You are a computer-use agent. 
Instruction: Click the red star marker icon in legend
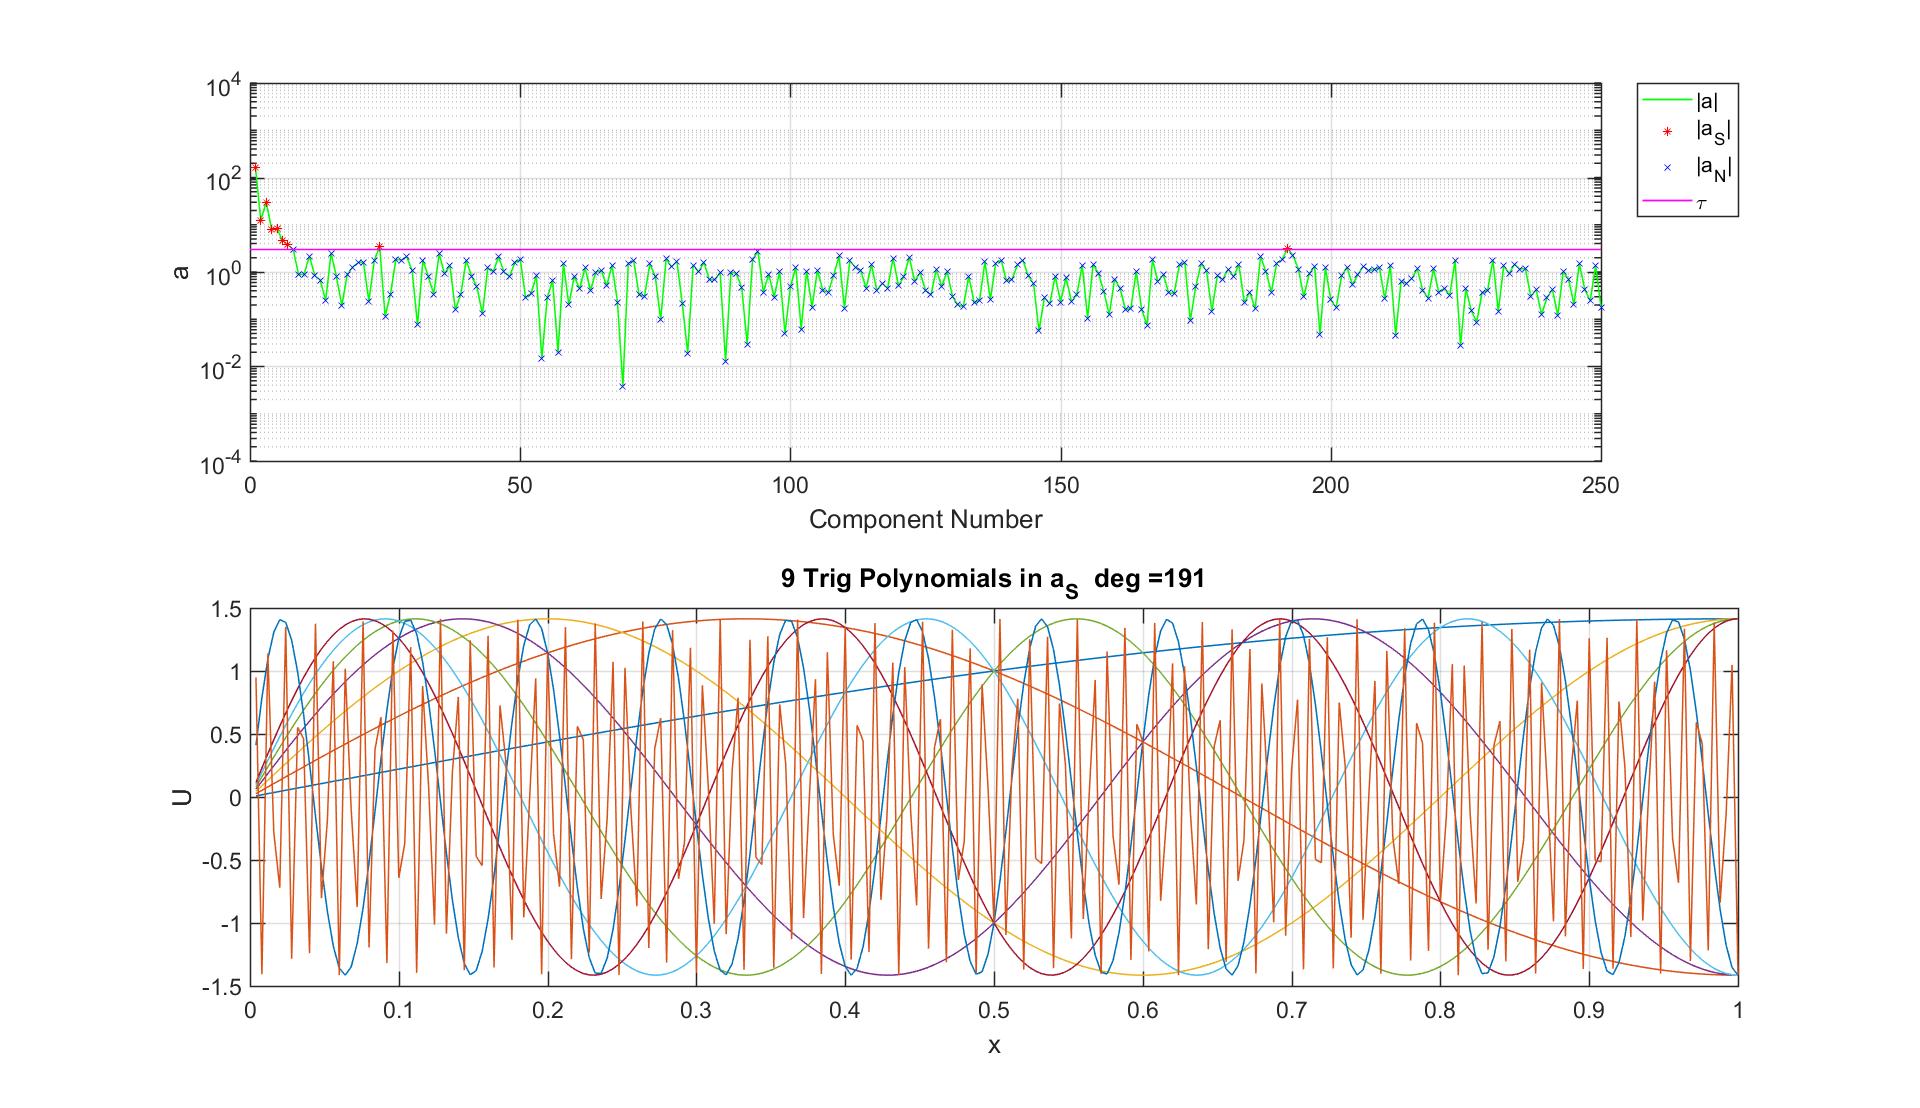click(1666, 131)
